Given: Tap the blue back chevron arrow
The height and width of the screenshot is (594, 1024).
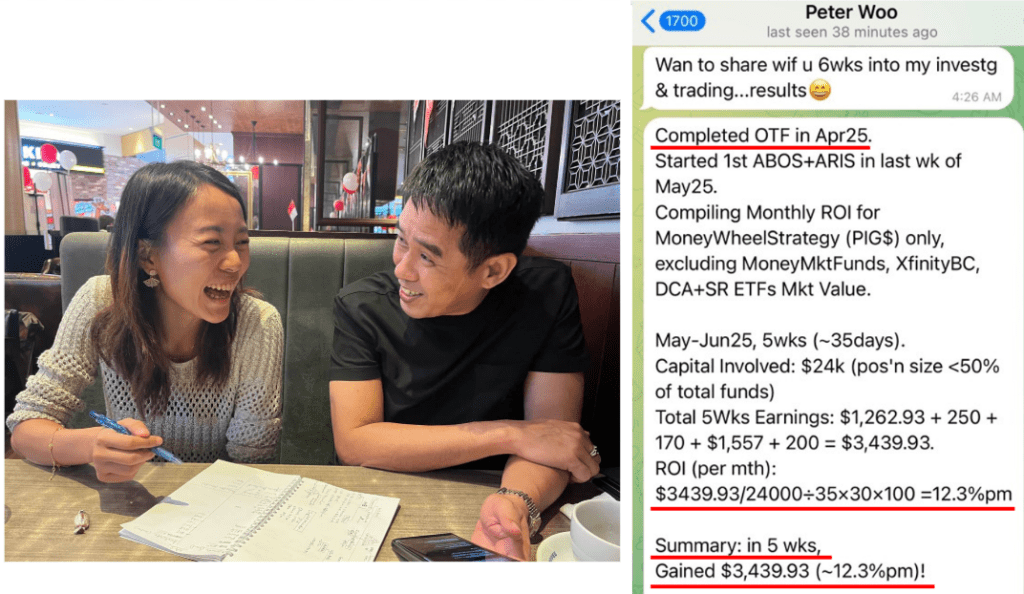Looking at the screenshot, I should (648, 21).
